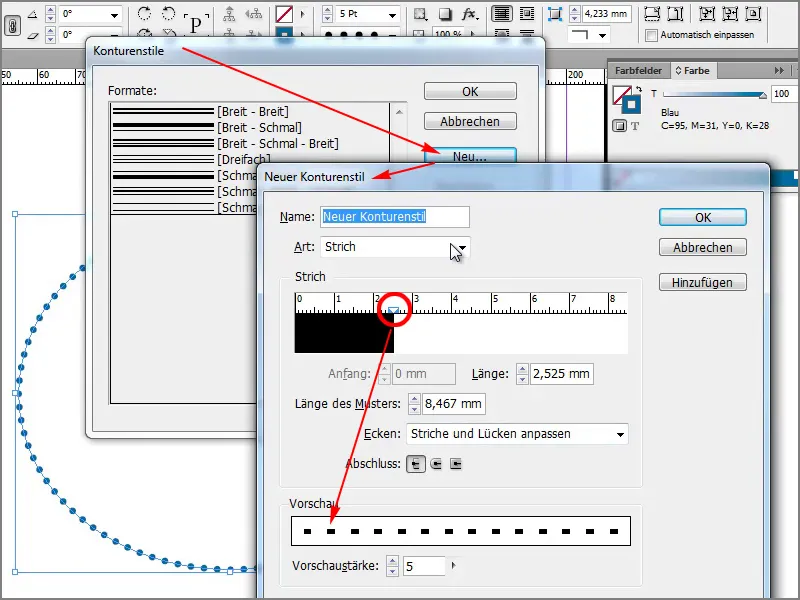
Task: Open the fx effects menu icon
Action: [468, 15]
